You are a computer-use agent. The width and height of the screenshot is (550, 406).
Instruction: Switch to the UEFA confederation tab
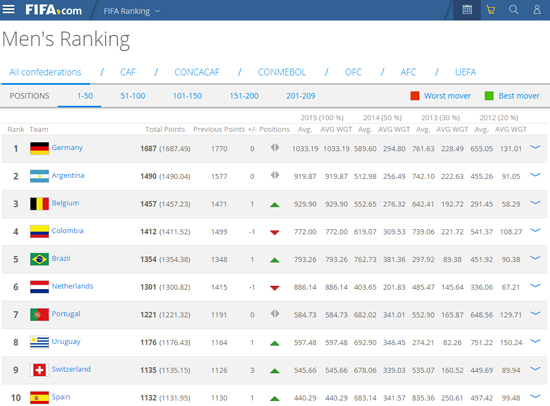click(465, 72)
